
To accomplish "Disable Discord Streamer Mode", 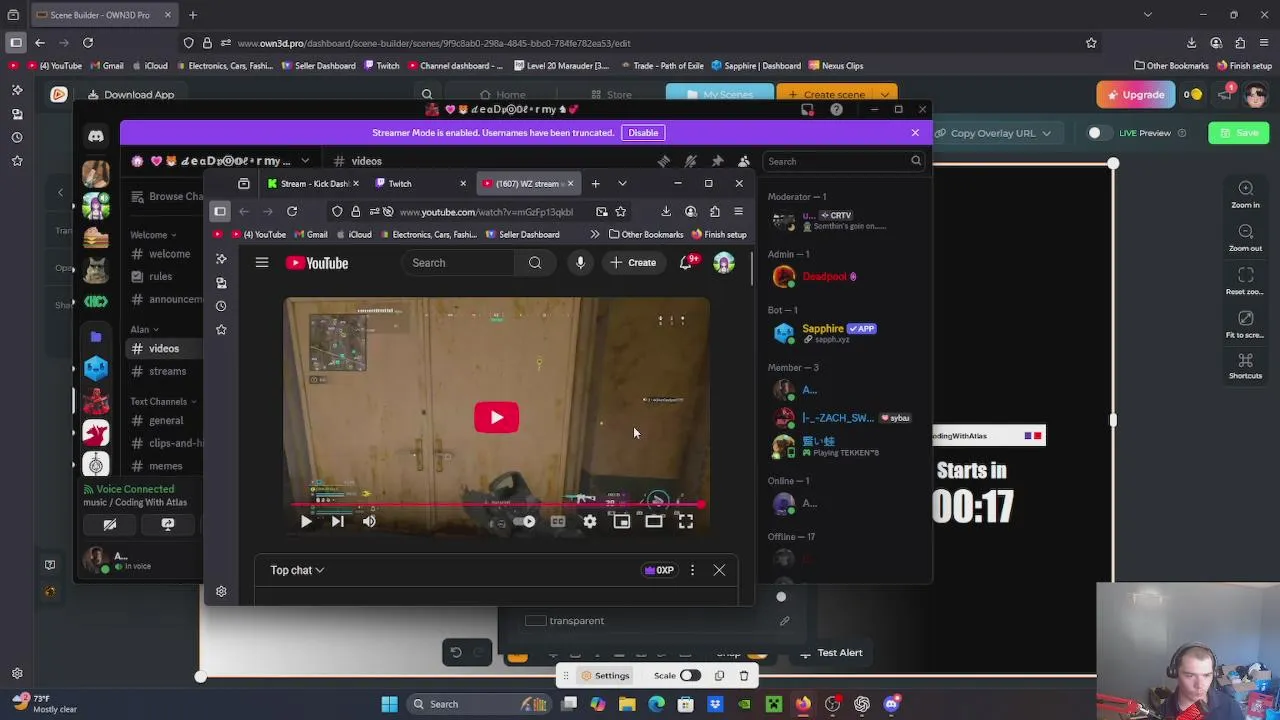I will coord(643,133).
